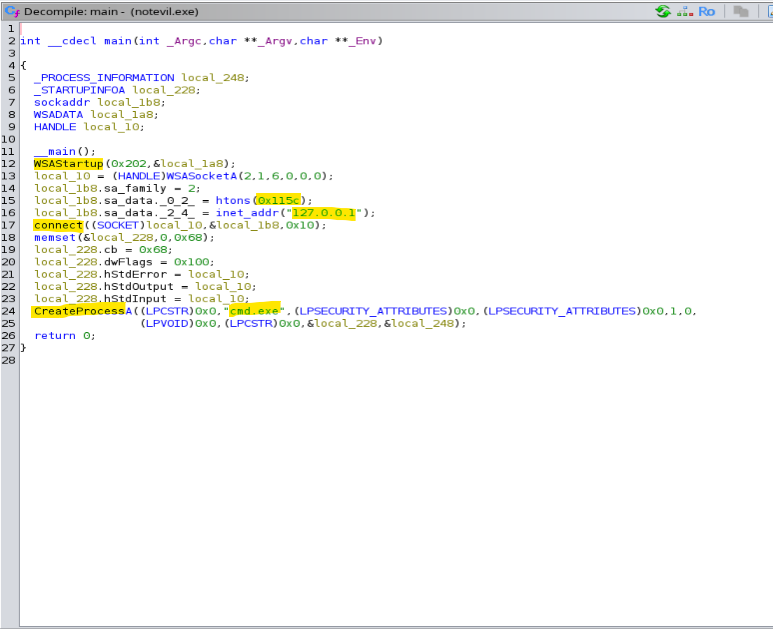
Task: Click the return keyword on line 26
Action: (55, 336)
